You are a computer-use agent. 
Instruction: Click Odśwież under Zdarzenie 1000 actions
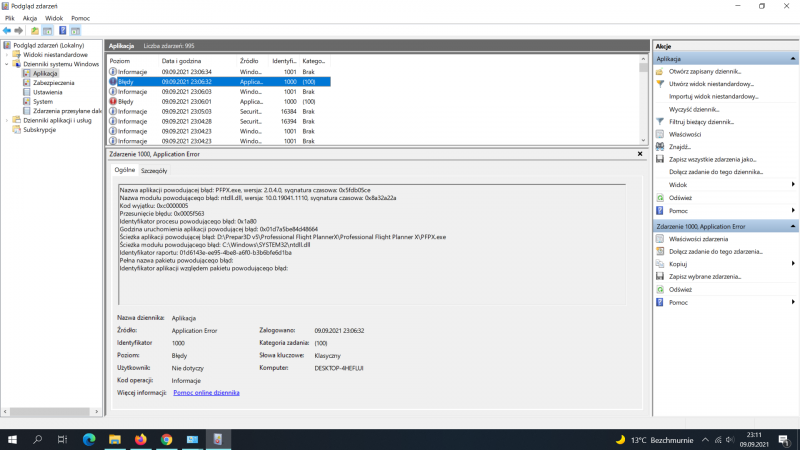coord(680,289)
